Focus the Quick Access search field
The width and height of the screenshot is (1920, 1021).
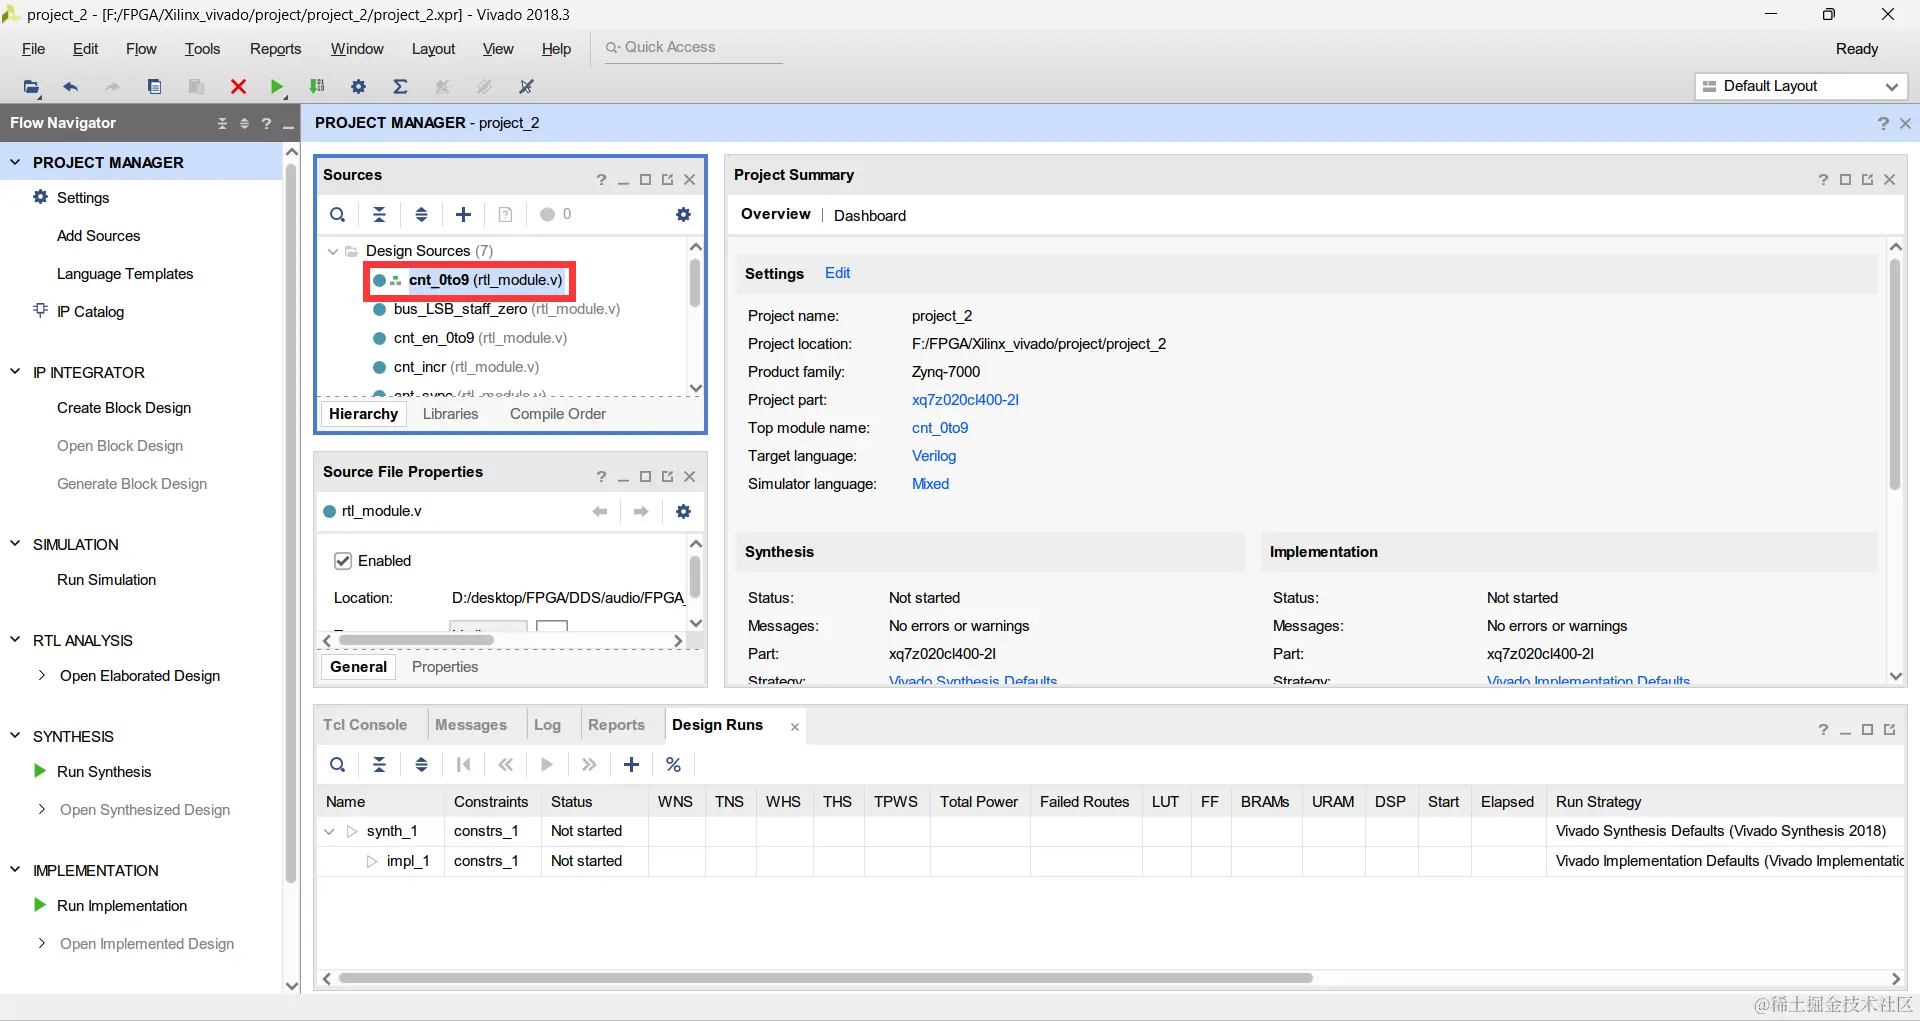[693, 48]
